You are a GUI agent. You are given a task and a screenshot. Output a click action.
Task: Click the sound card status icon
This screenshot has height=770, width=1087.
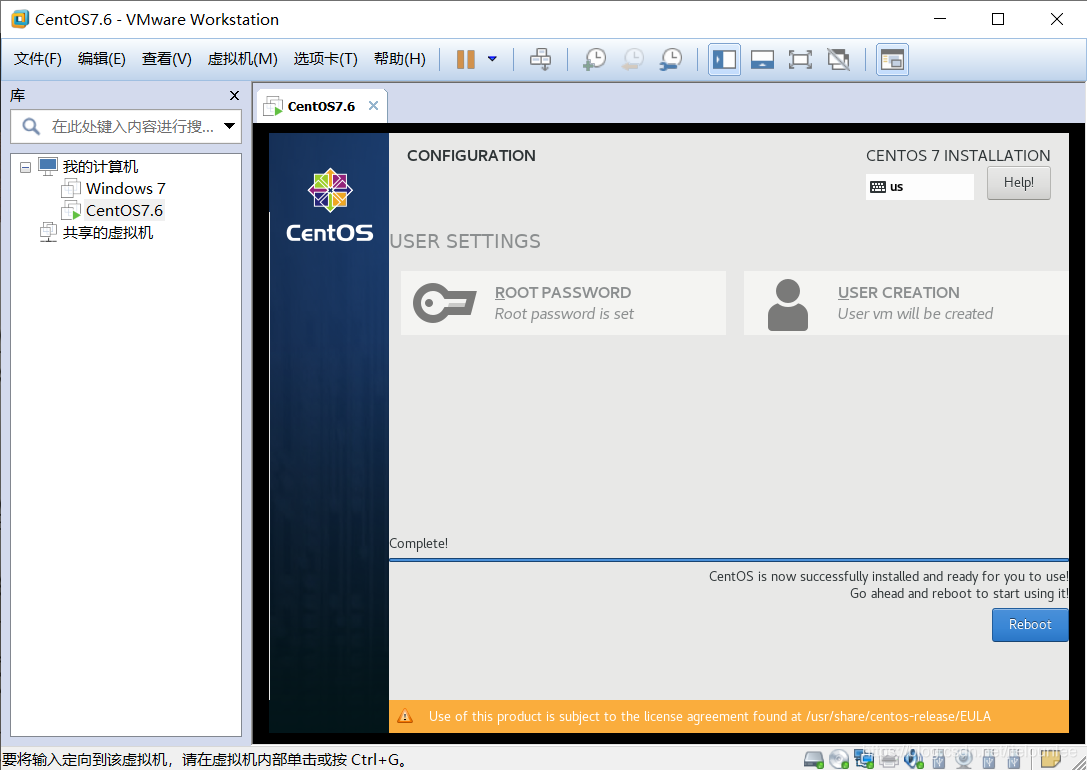tap(914, 760)
